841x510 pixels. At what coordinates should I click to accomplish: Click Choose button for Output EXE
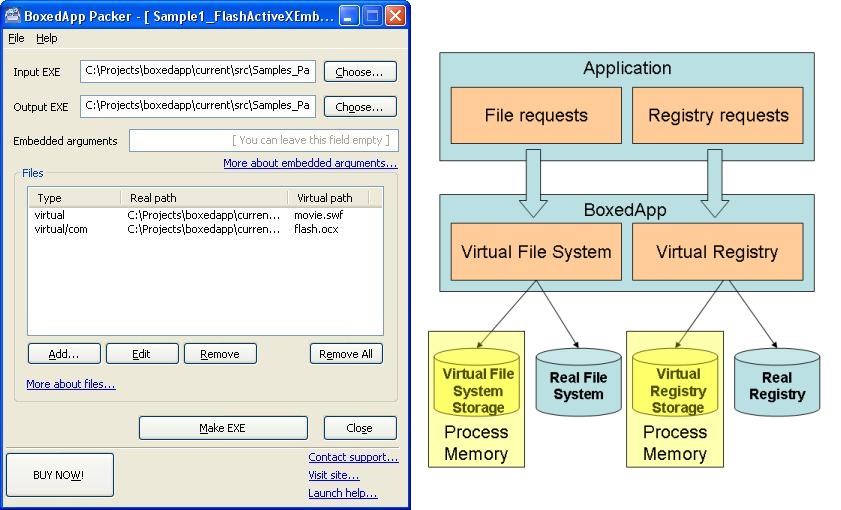(359, 107)
